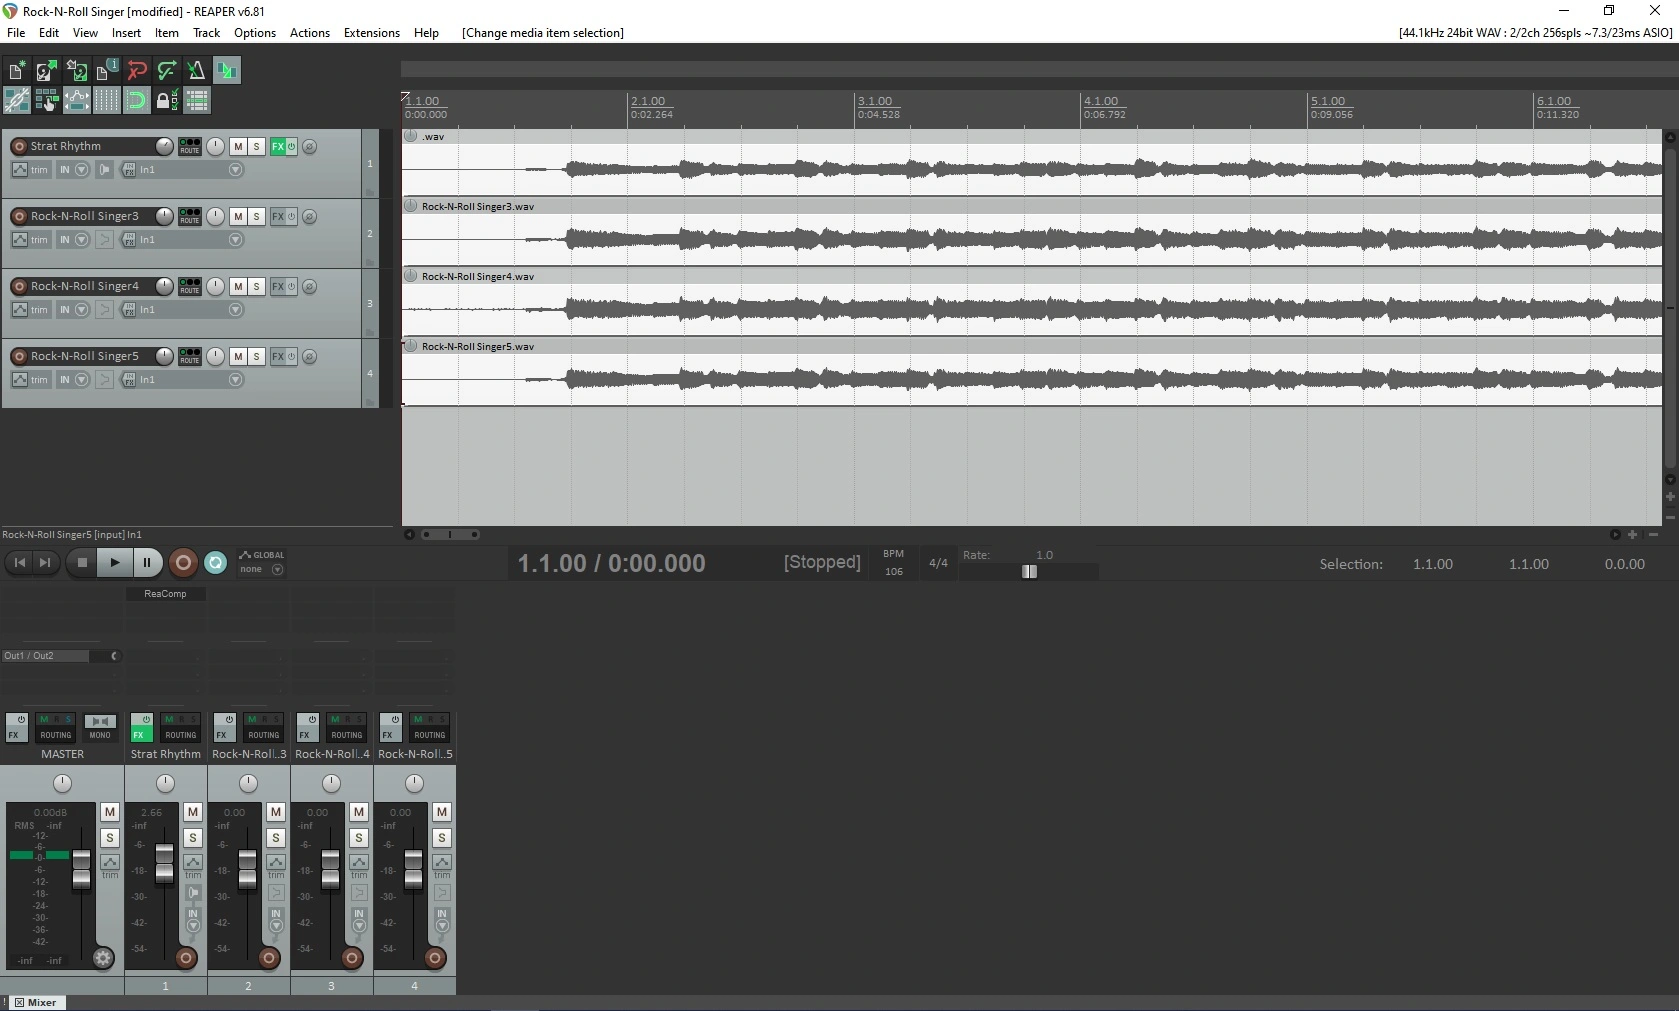Screen dimensions: 1679x1011
Task: Click the 4/4 time signature field
Action: coord(938,563)
